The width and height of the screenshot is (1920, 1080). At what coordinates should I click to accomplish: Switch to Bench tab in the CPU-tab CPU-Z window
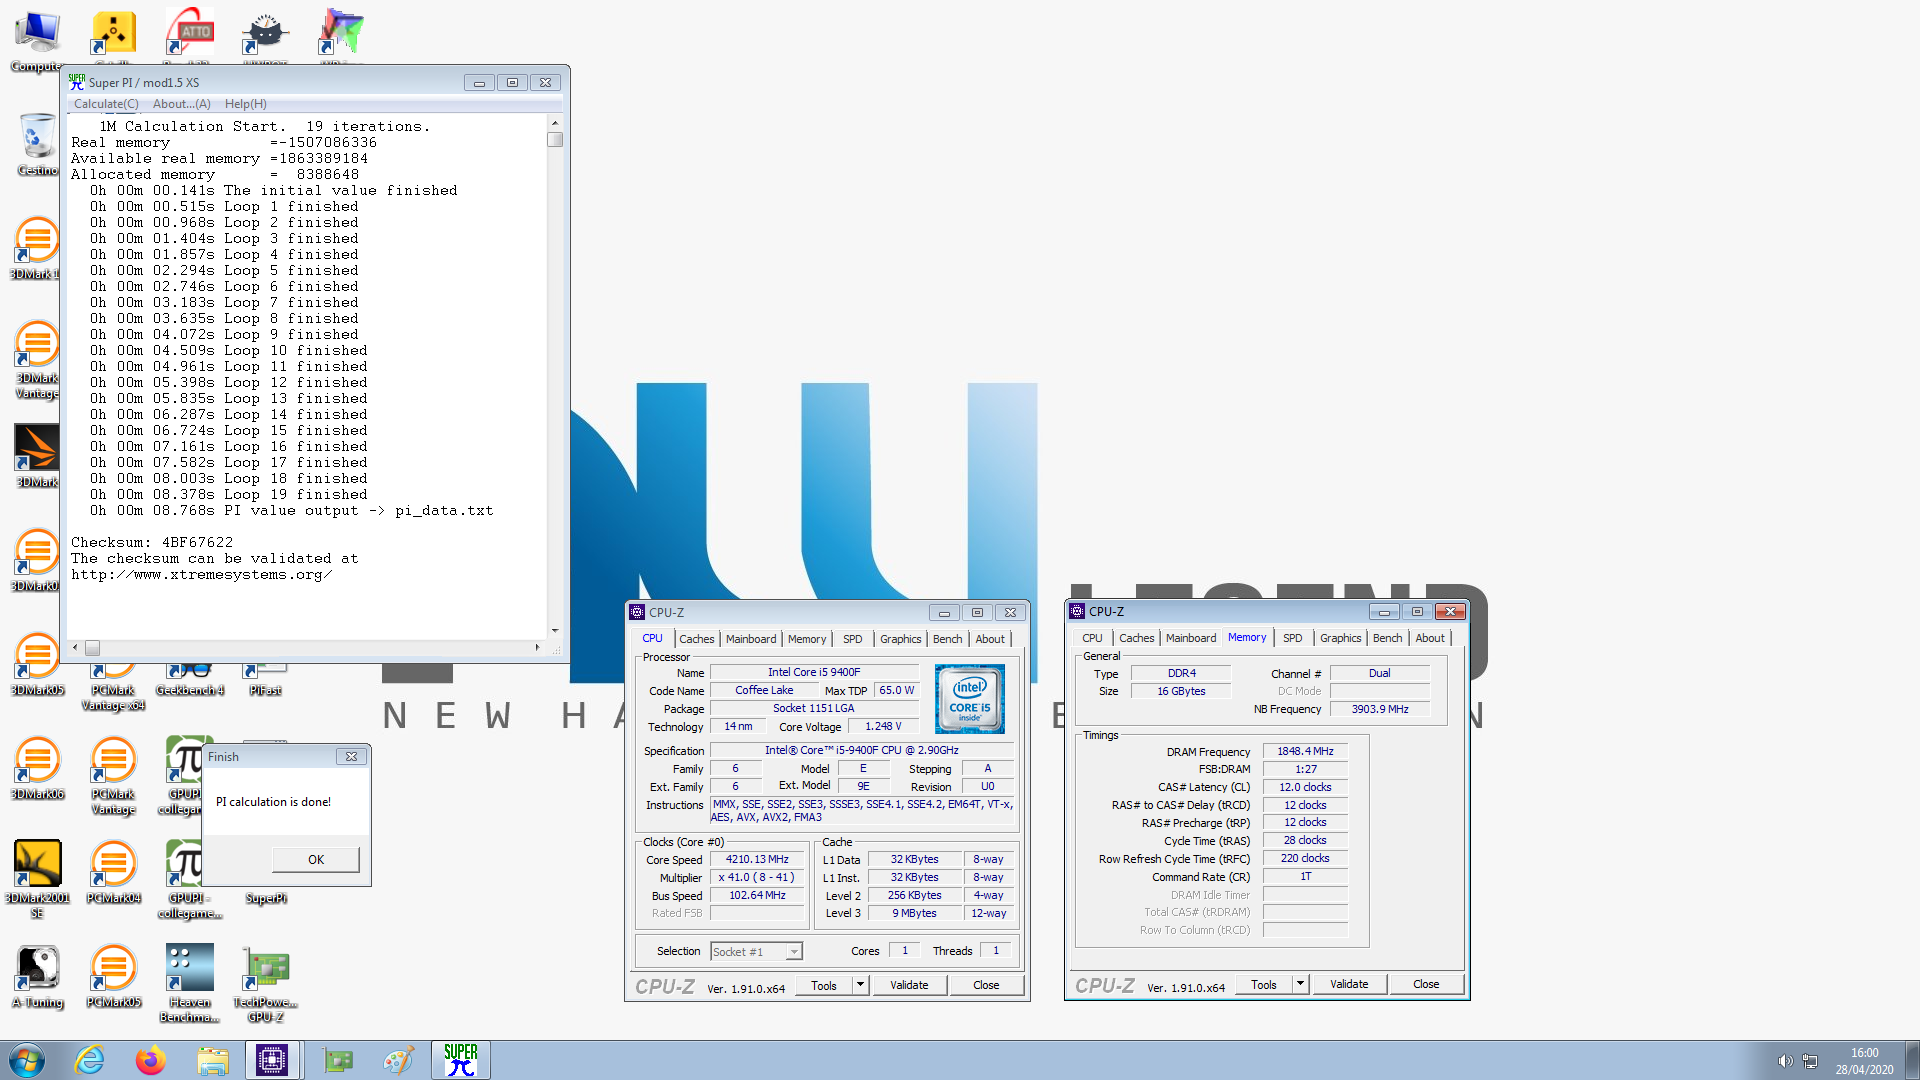click(x=948, y=639)
